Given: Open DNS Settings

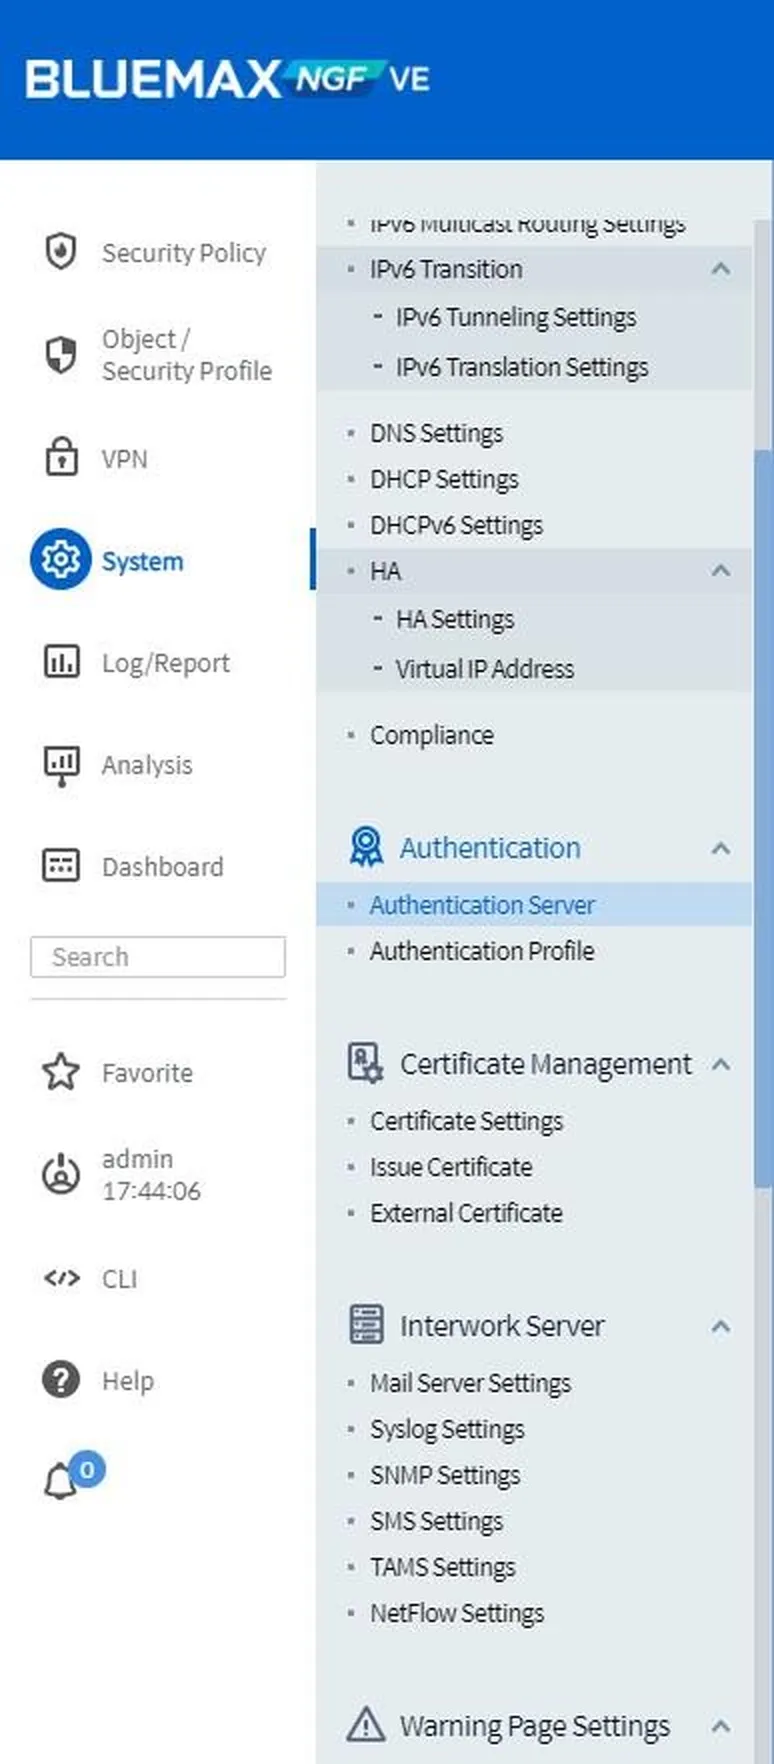Looking at the screenshot, I should pos(436,433).
